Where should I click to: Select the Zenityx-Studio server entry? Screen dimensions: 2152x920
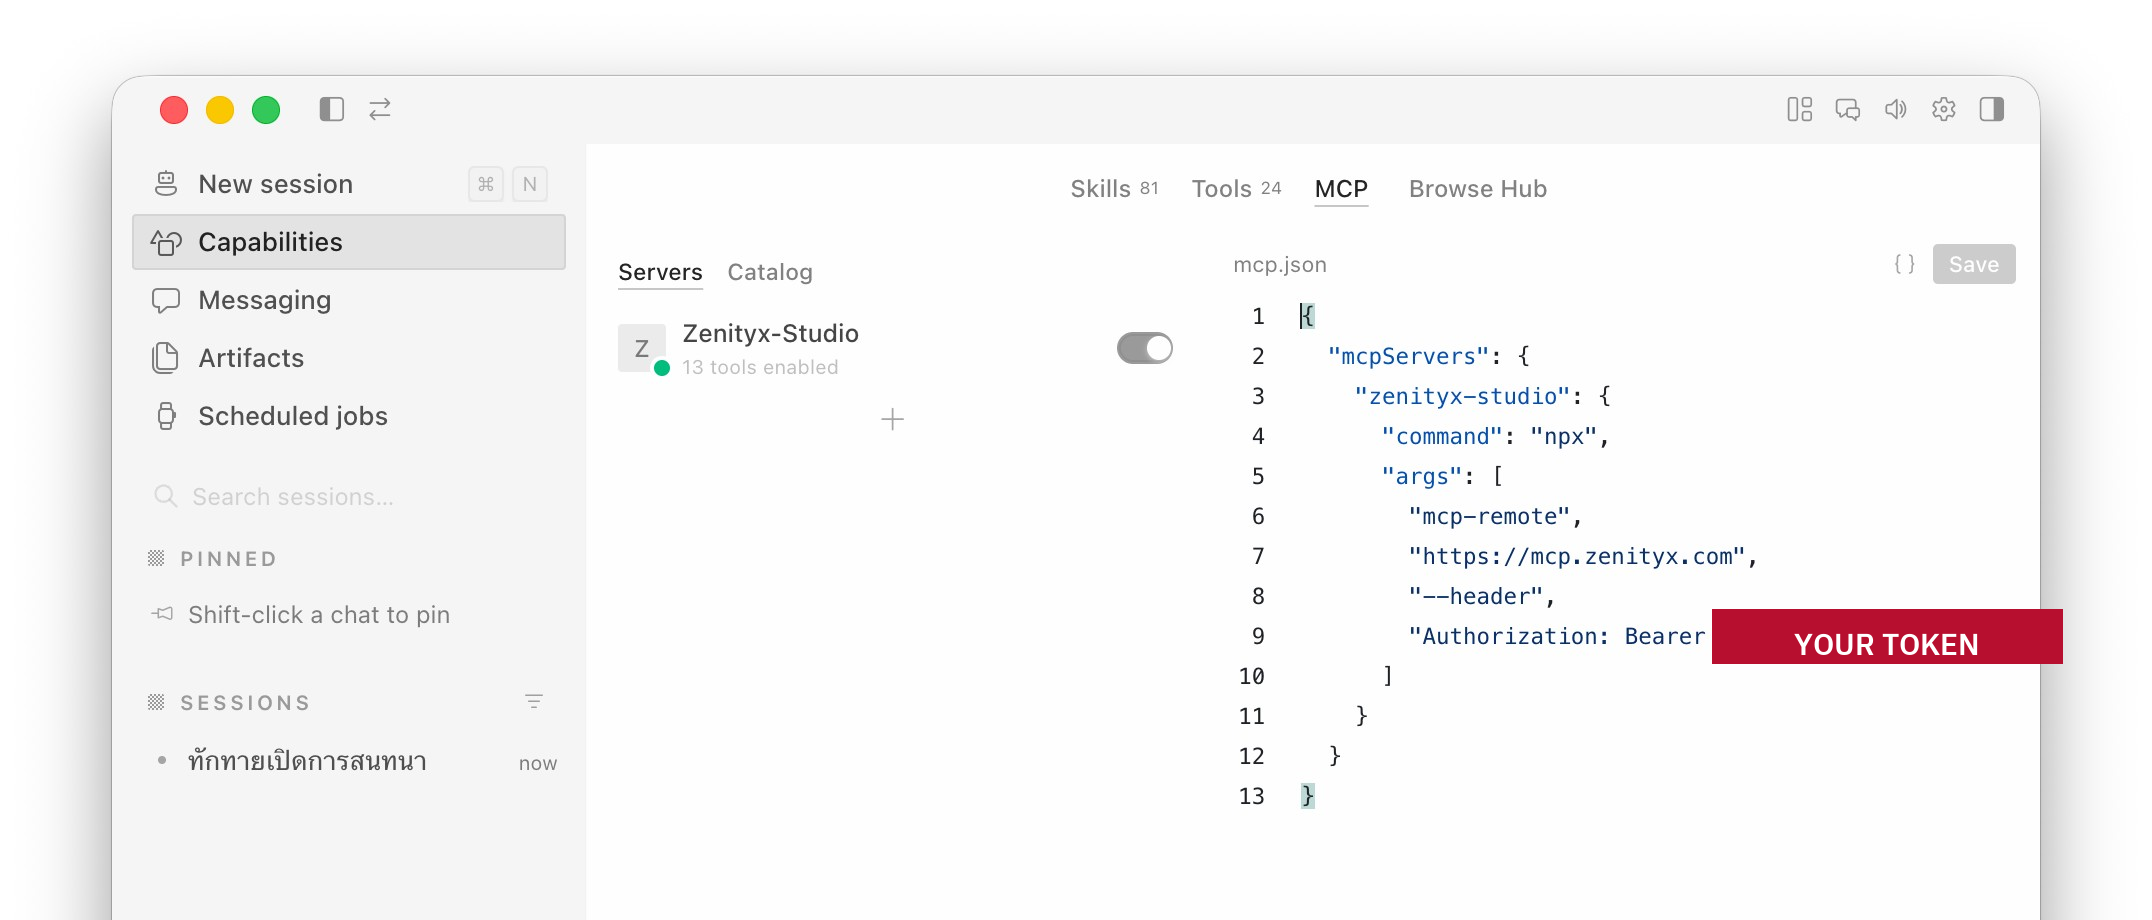(x=895, y=349)
